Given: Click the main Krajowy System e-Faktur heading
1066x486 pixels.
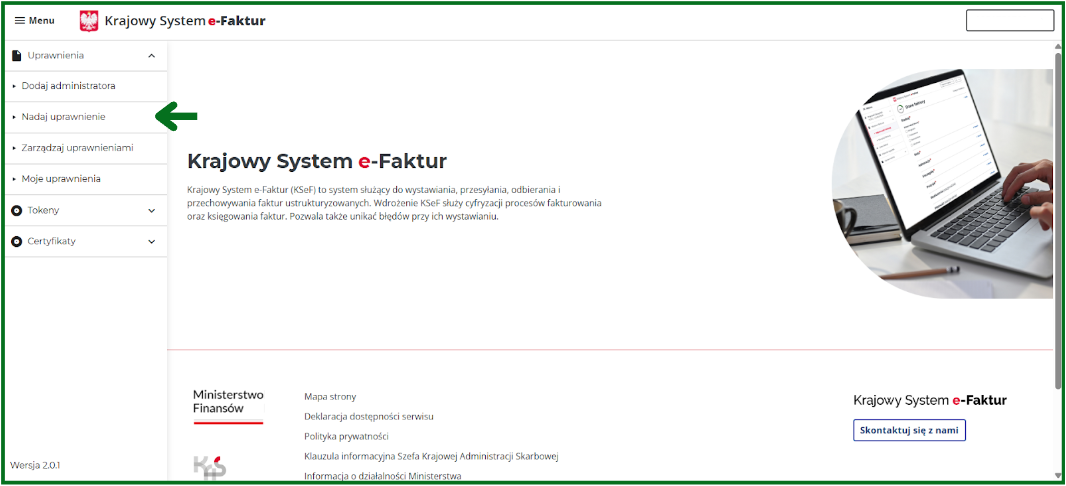Looking at the screenshot, I should click(317, 162).
